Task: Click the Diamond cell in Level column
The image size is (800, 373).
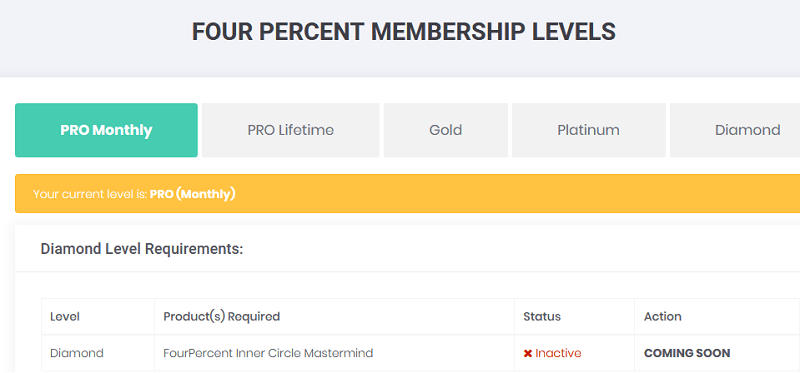Action: pos(77,353)
